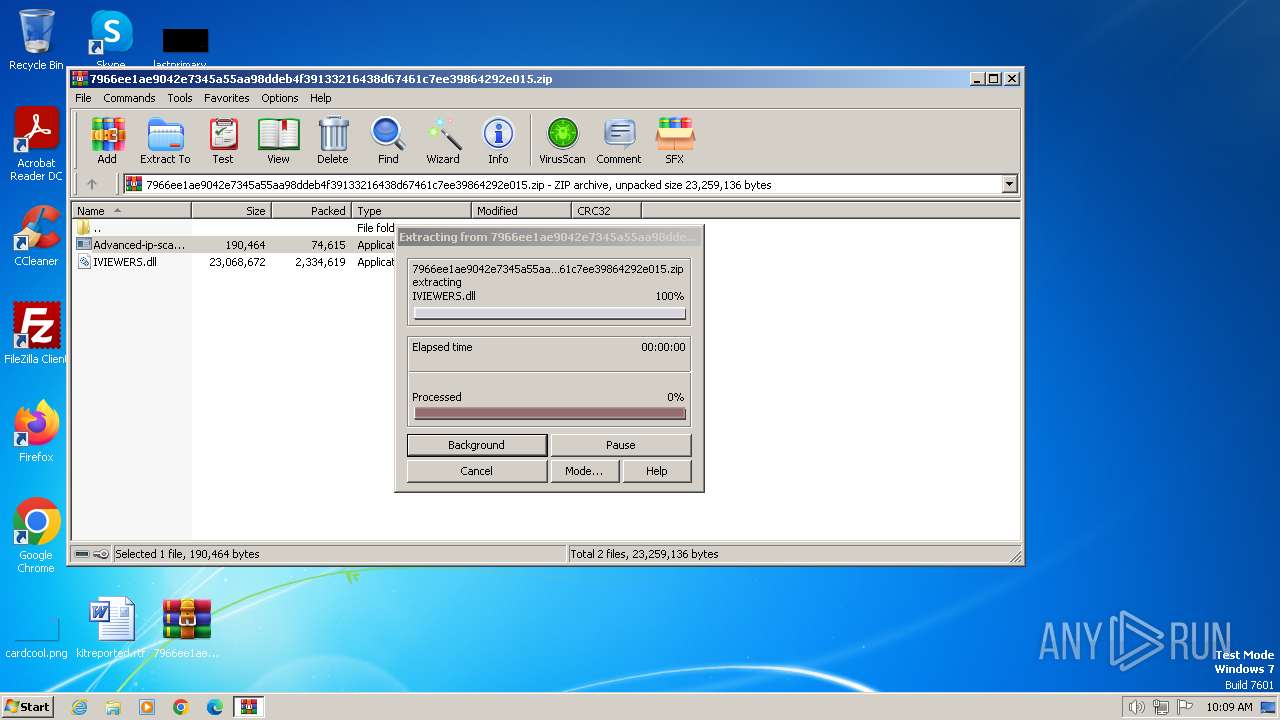Image resolution: width=1280 pixels, height=720 pixels.
Task: Run the Test archive tool
Action: (223, 140)
